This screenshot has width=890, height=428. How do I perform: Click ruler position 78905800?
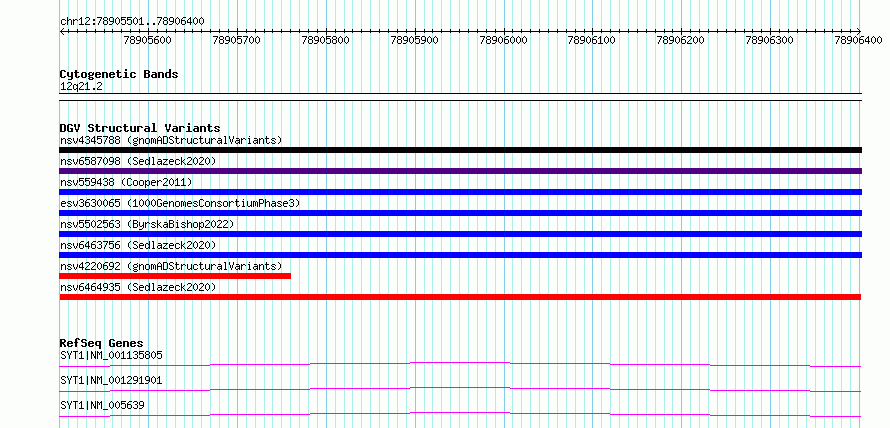[x=326, y=40]
